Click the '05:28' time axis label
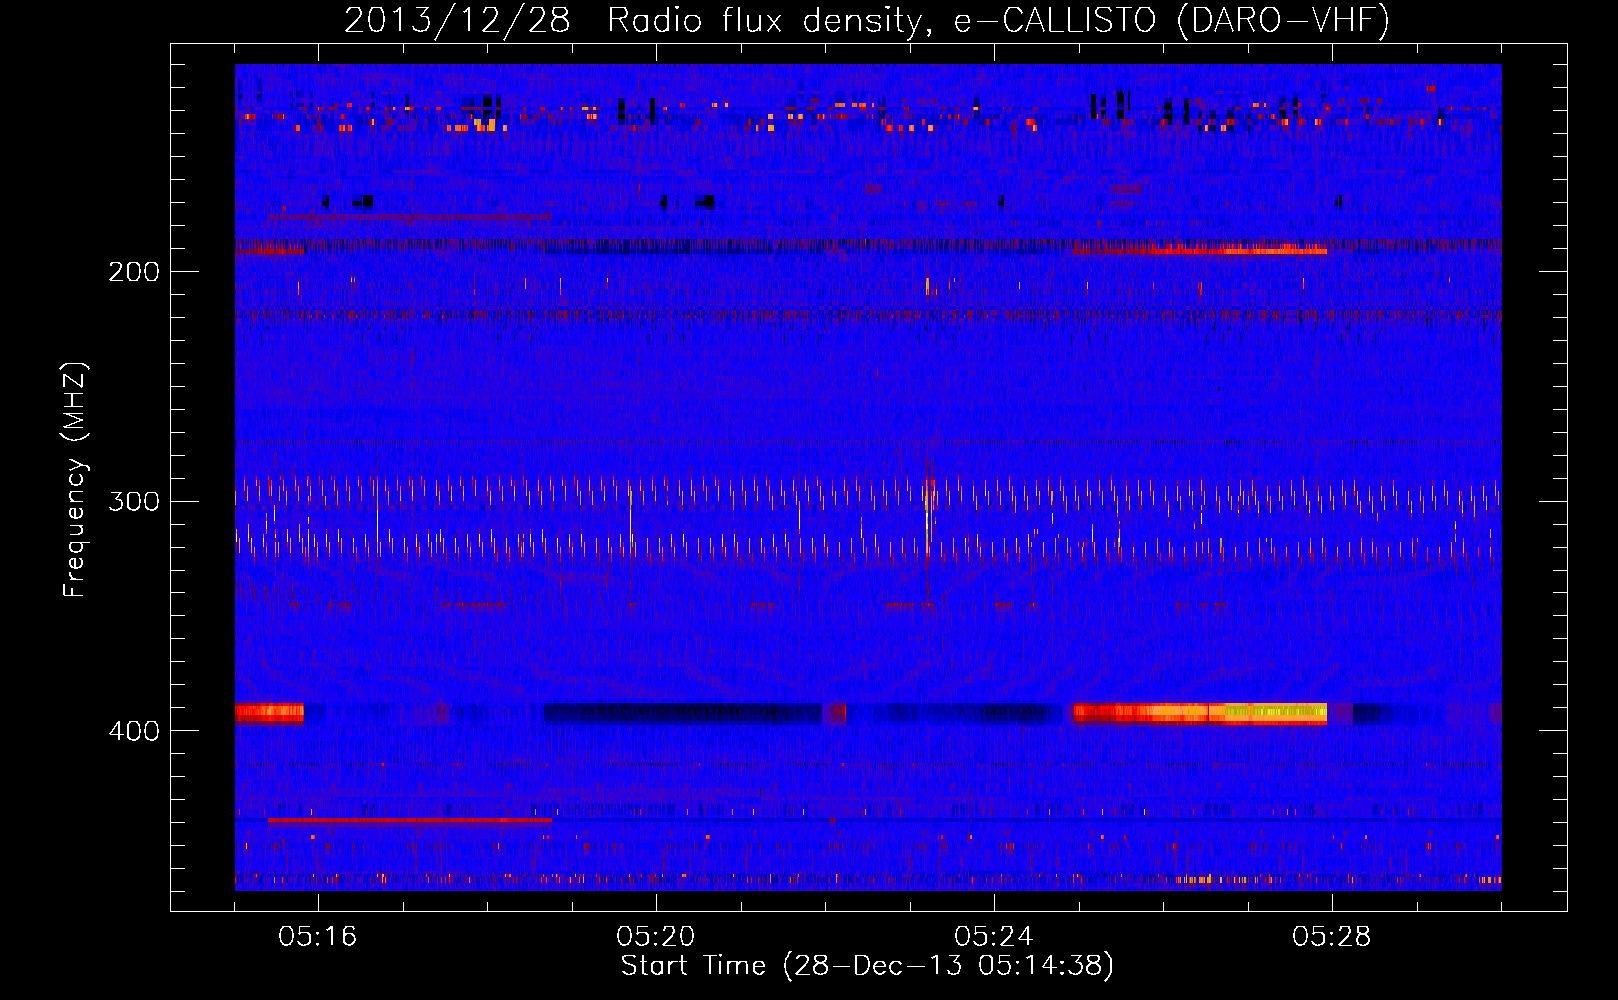The image size is (1618, 1000). 1332,937
